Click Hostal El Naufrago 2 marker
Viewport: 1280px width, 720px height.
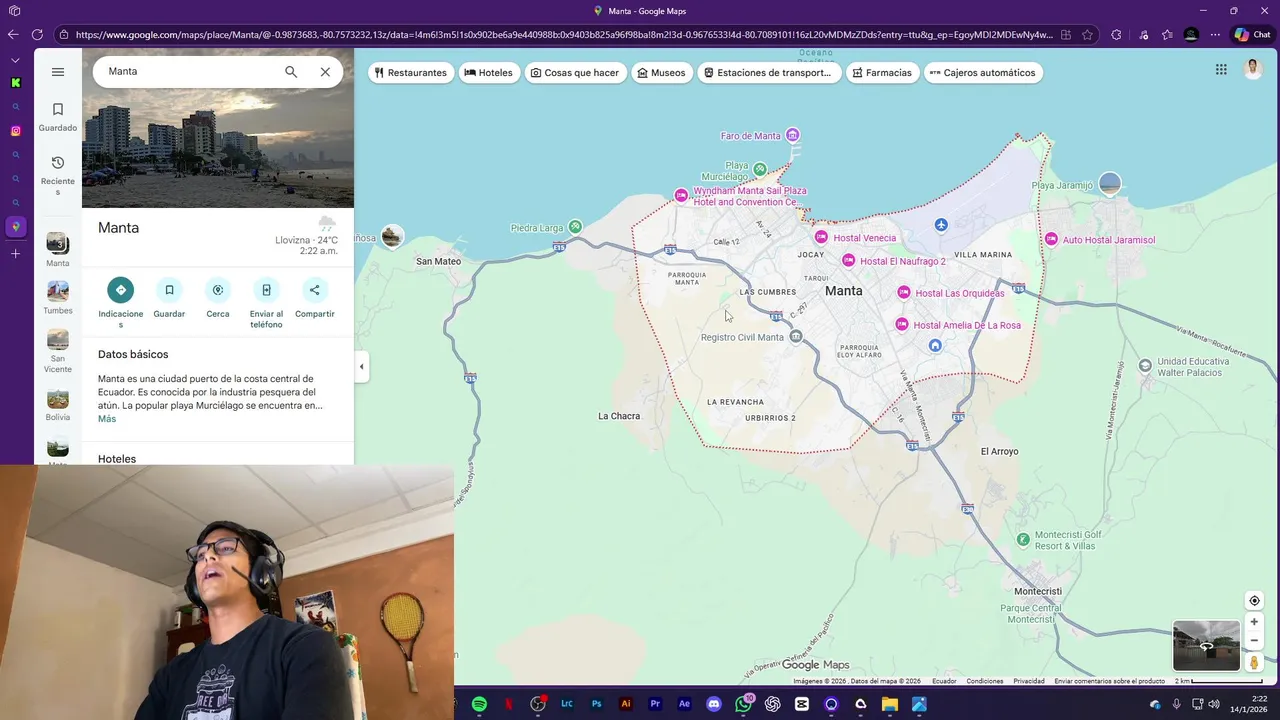(848, 260)
